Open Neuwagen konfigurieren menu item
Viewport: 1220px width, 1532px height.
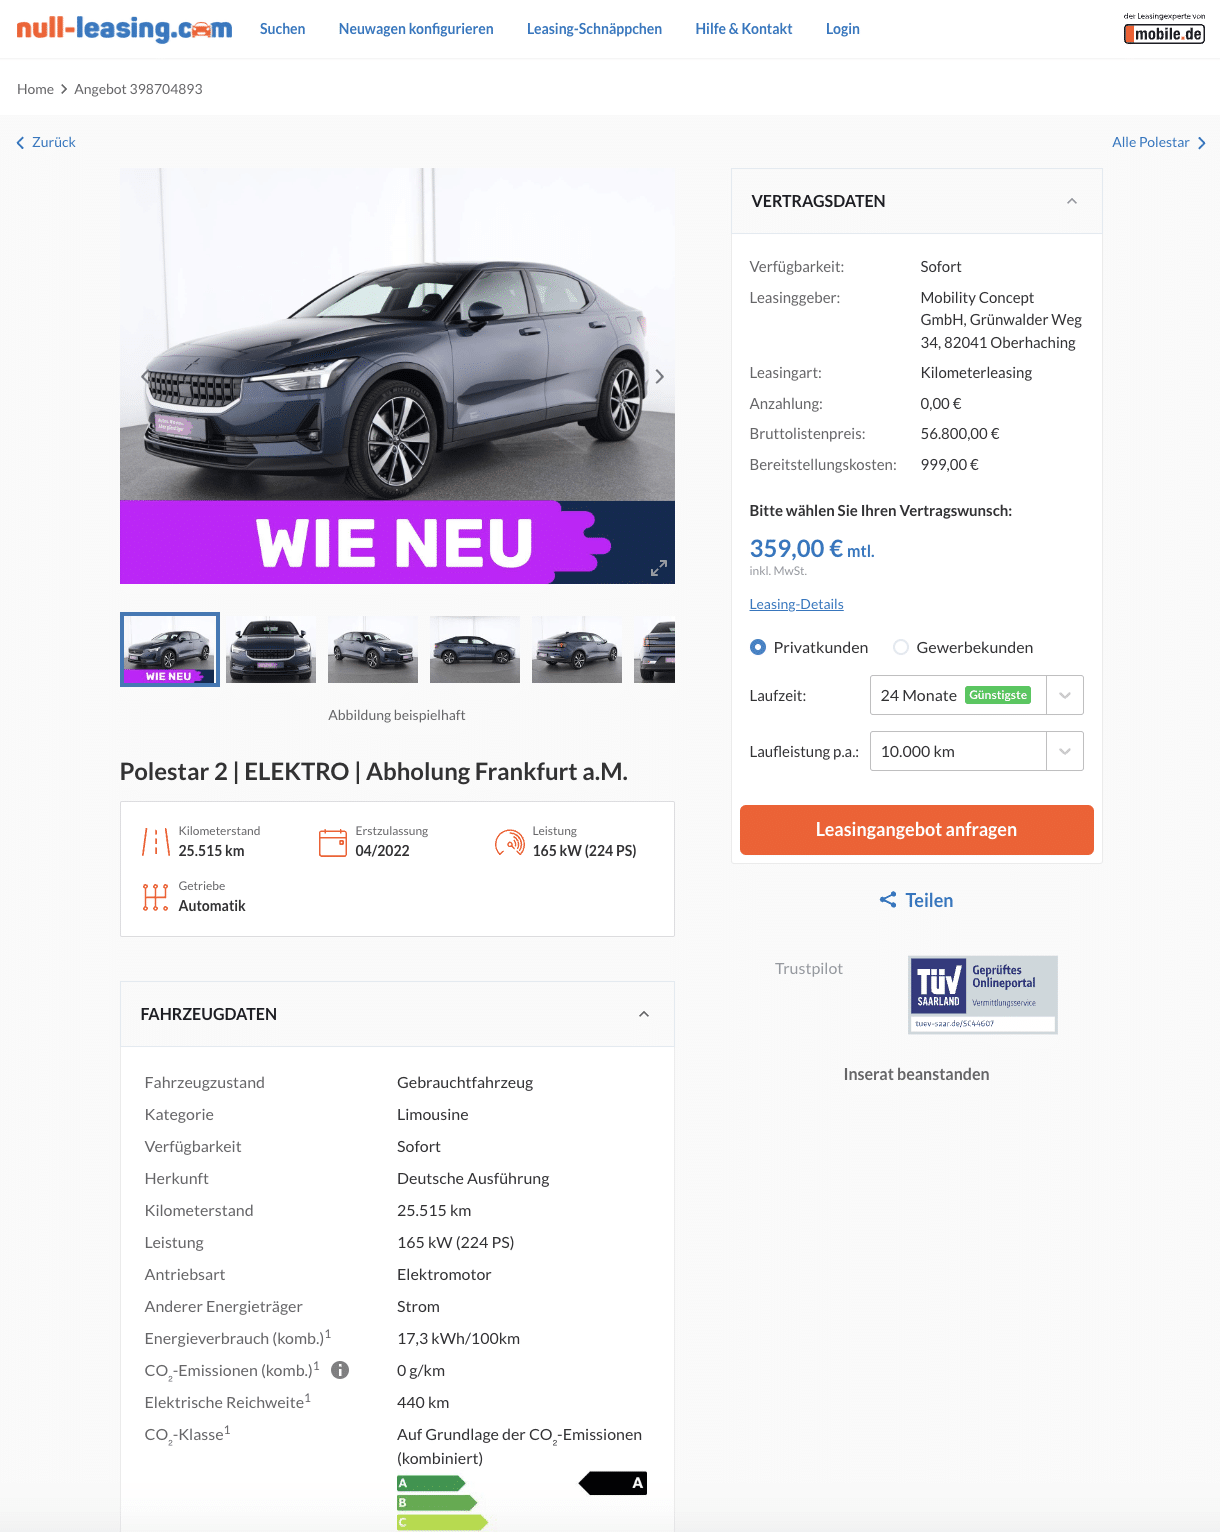[416, 29]
